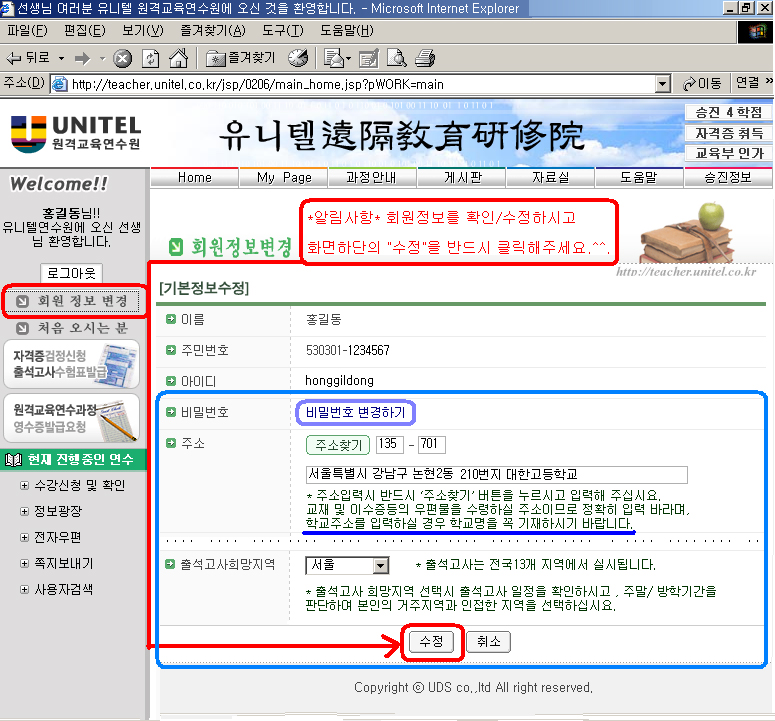The image size is (775, 721).
Task: Click the 주소찾기 address search button
Action: point(338,445)
